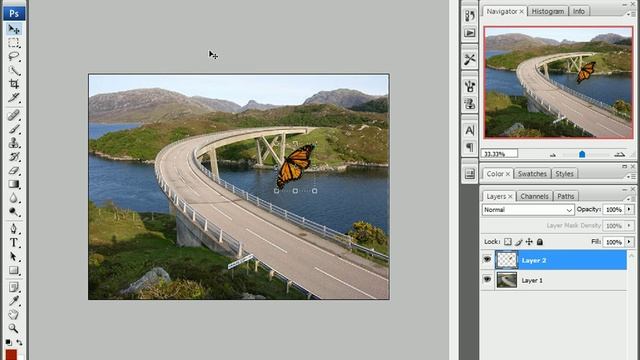Select the Zoom tool
Screen dimensions: 640x360
point(14,329)
